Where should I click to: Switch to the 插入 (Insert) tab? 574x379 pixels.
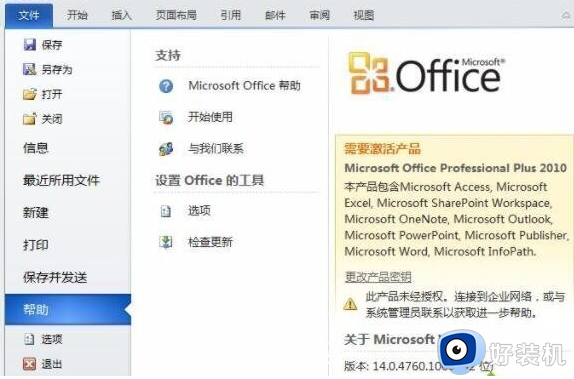coord(122,15)
